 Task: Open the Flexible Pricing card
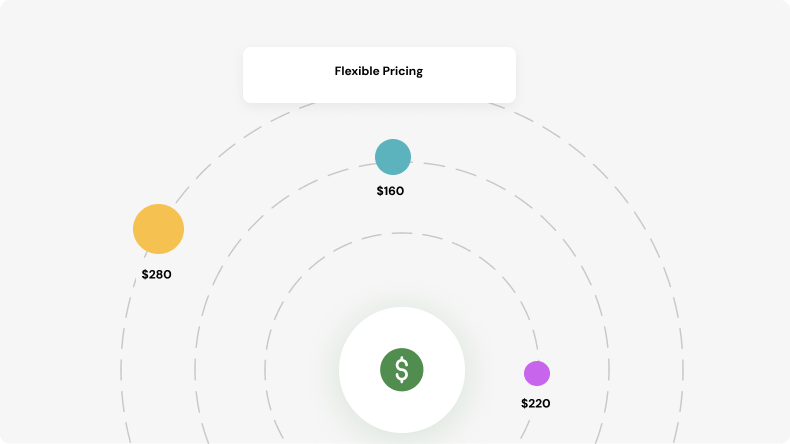click(x=379, y=74)
